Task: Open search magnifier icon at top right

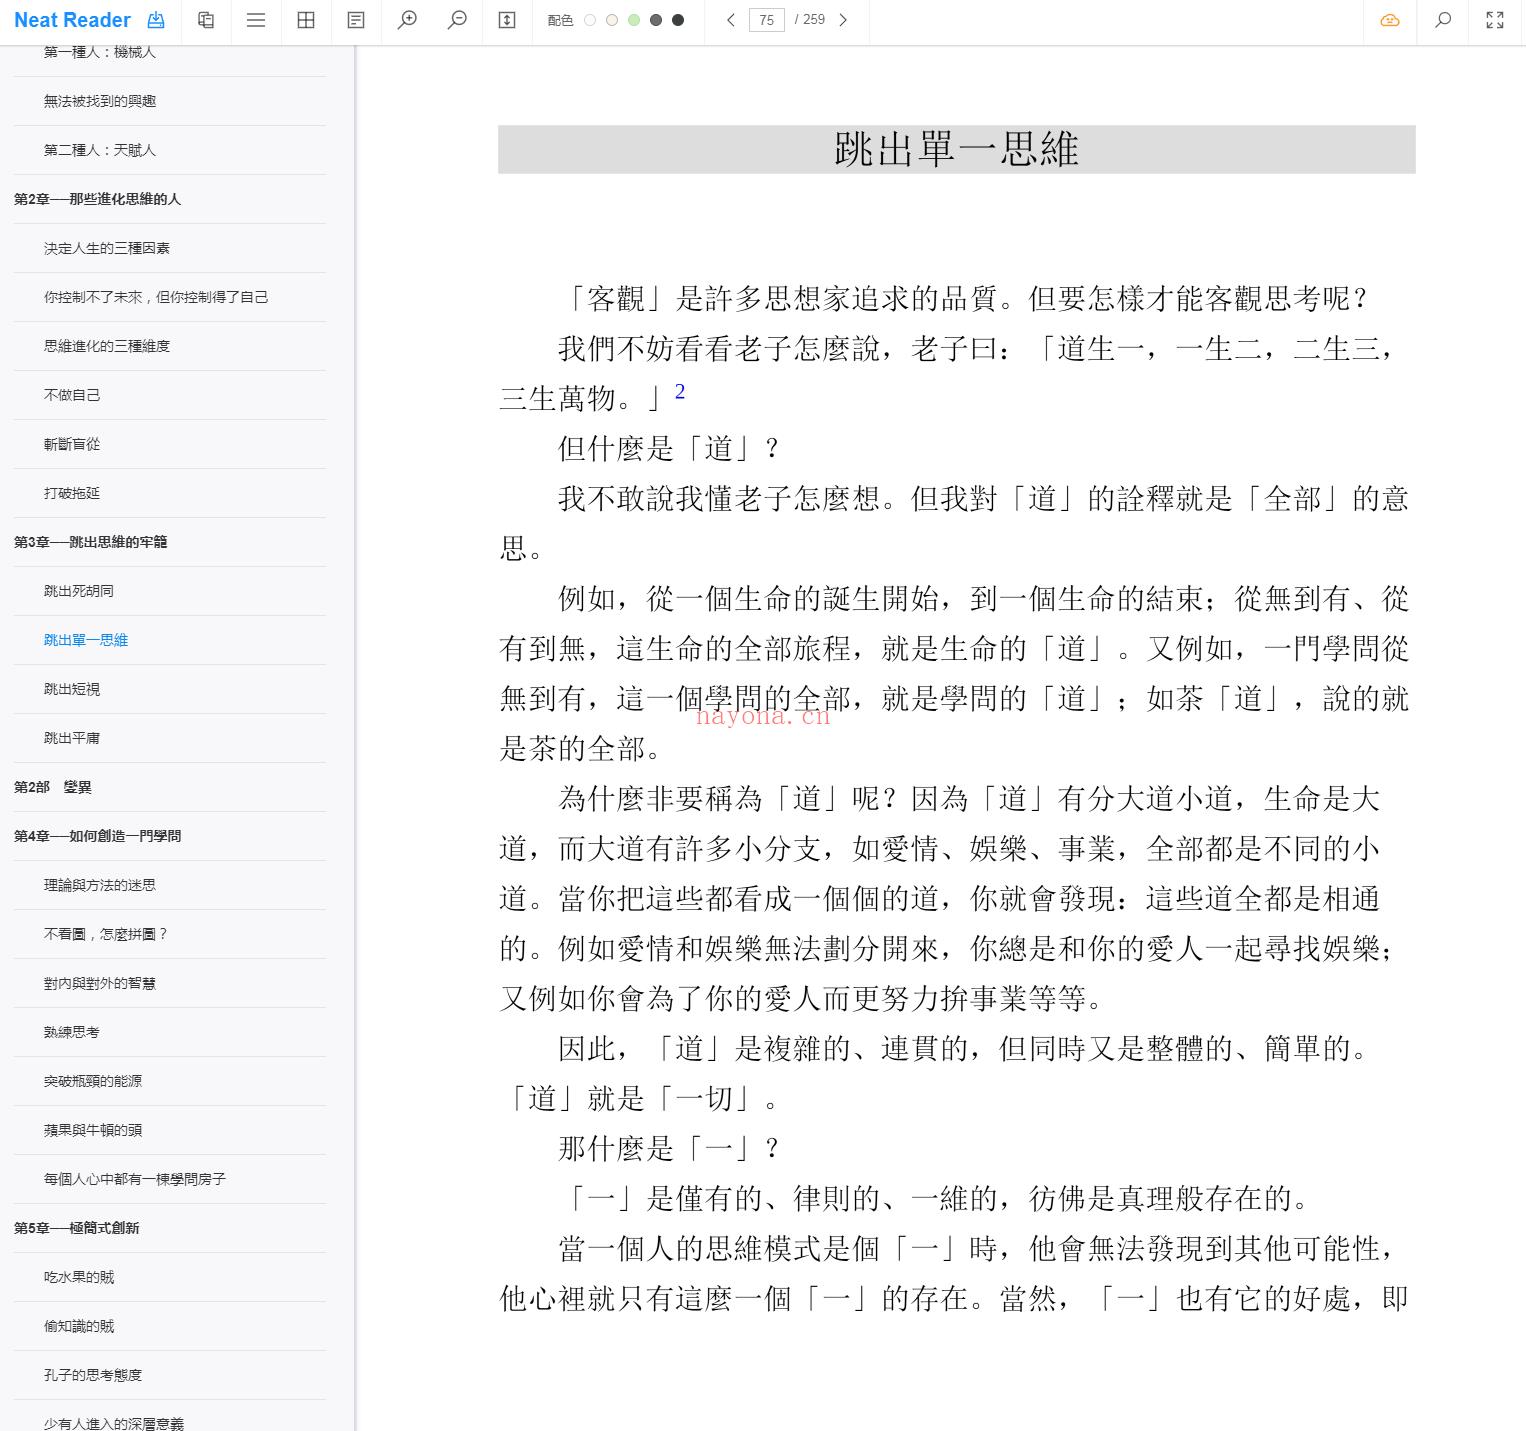Action: click(1443, 20)
